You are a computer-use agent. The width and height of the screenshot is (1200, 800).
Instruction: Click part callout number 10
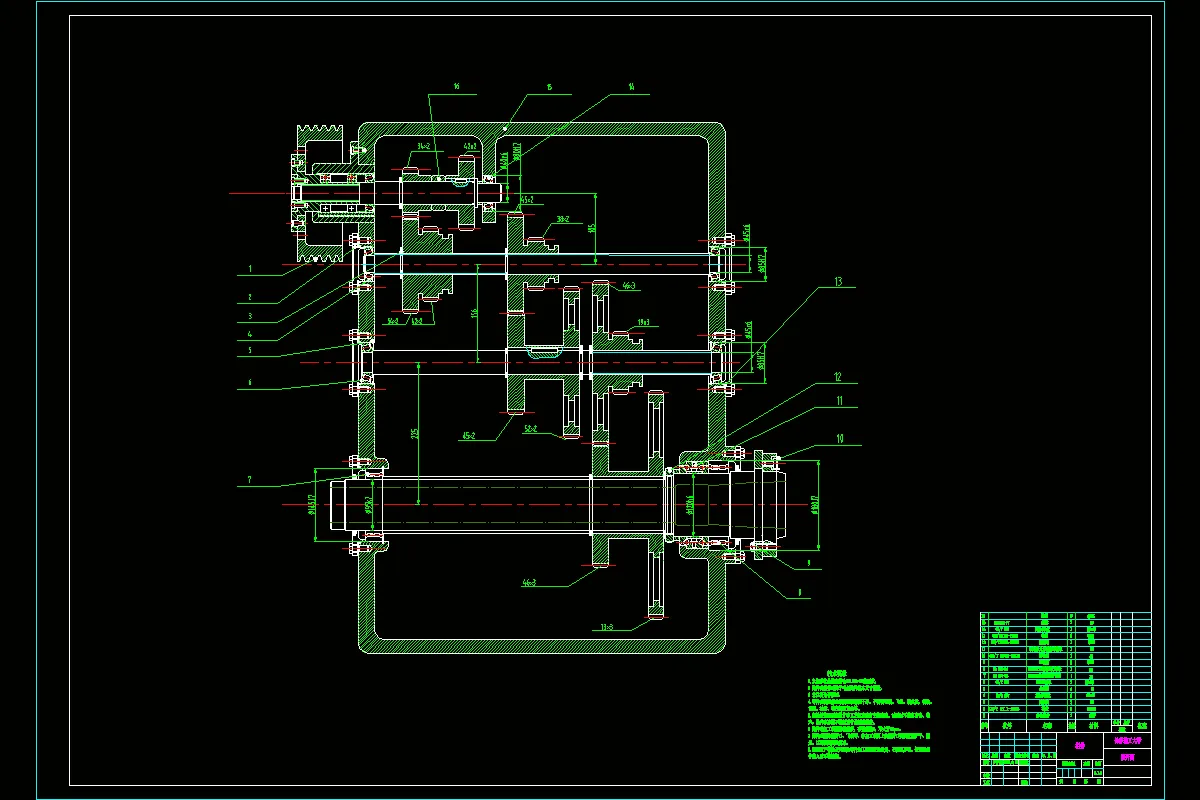pos(839,438)
